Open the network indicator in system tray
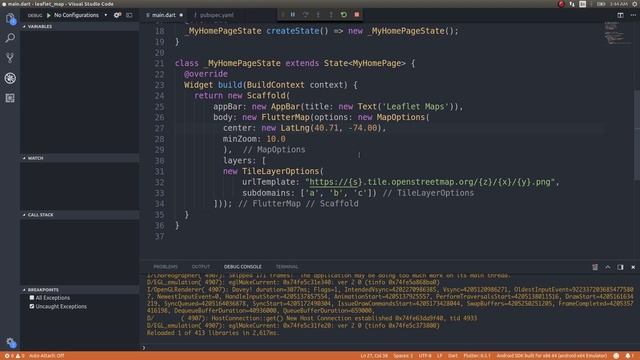The image size is (640, 360). (x=572, y=4)
